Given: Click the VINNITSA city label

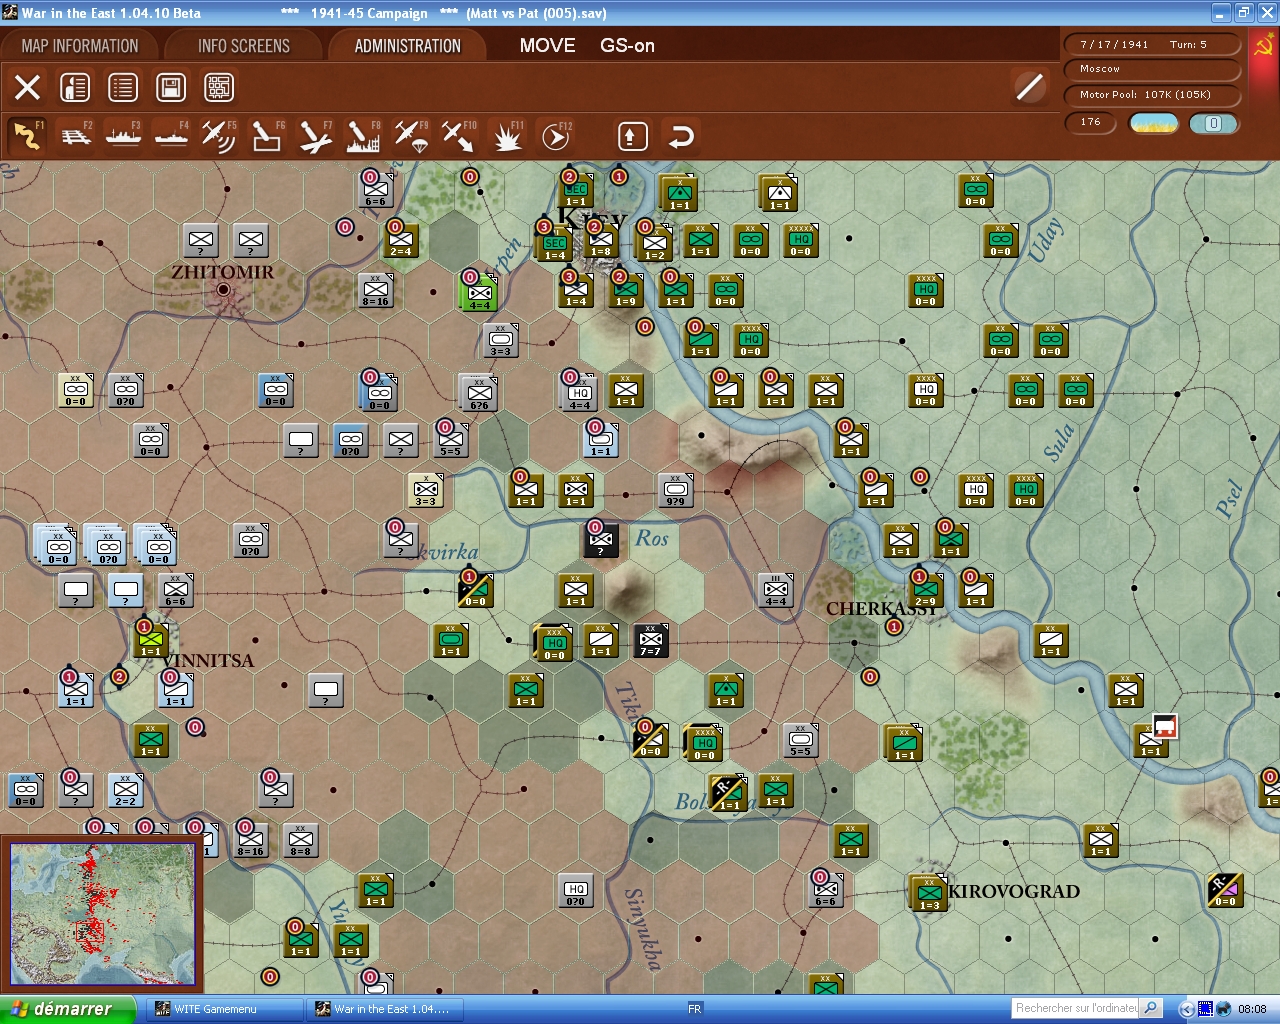Looking at the screenshot, I should tap(208, 661).
